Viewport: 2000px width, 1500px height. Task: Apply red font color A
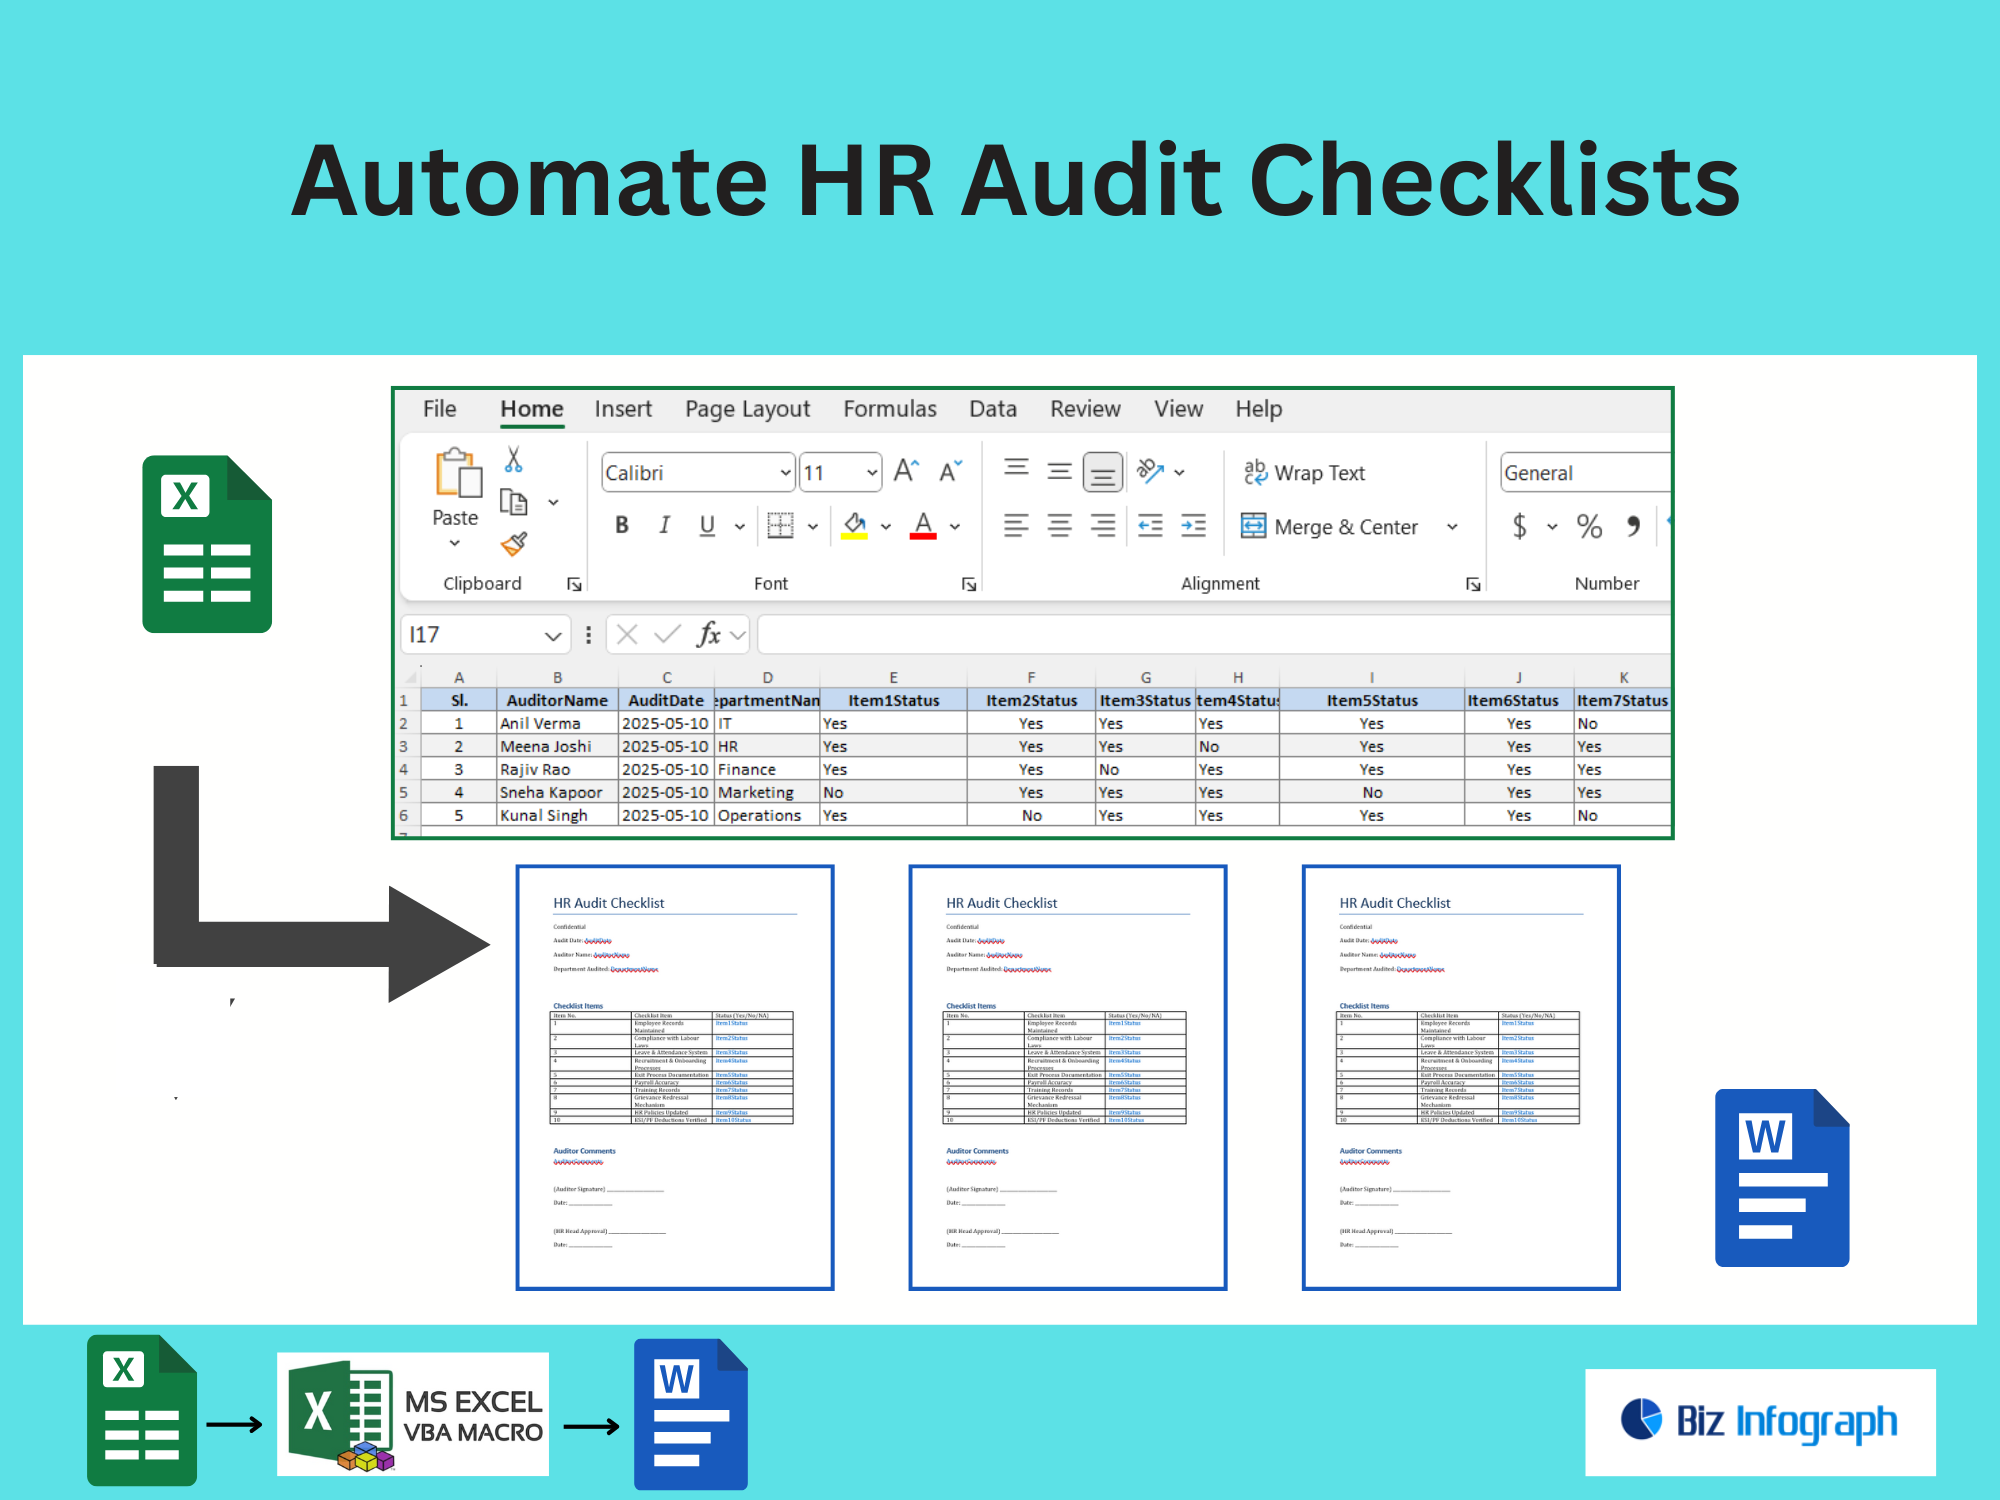coord(923,525)
